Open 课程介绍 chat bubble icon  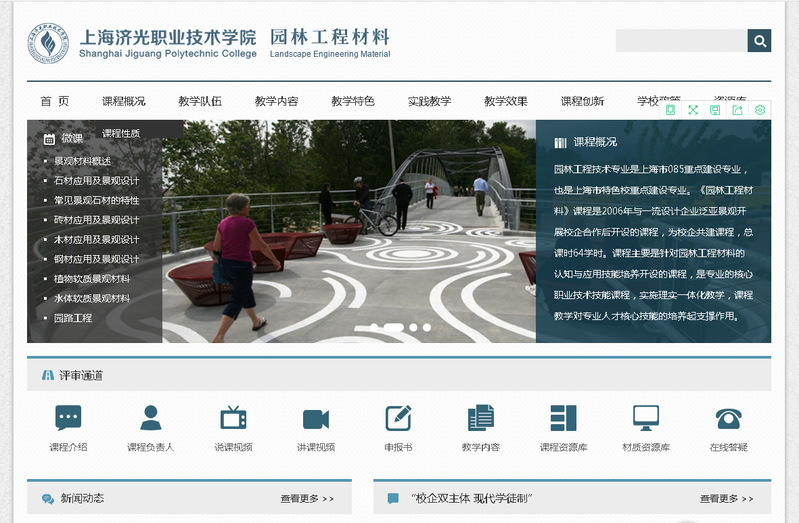pos(68,418)
